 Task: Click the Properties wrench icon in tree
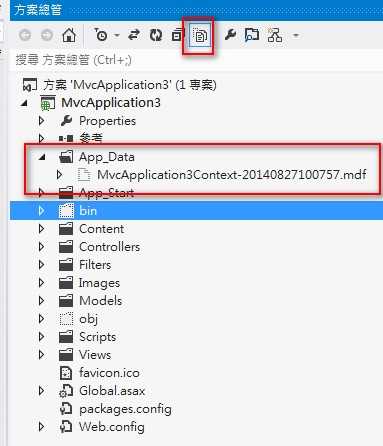click(x=66, y=121)
